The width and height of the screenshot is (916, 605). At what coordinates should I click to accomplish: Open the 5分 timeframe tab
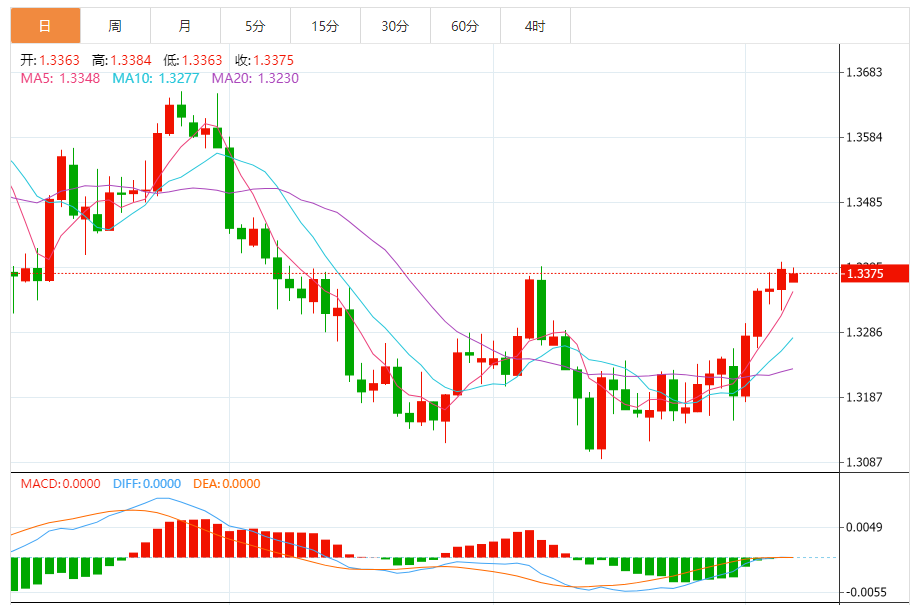click(255, 26)
